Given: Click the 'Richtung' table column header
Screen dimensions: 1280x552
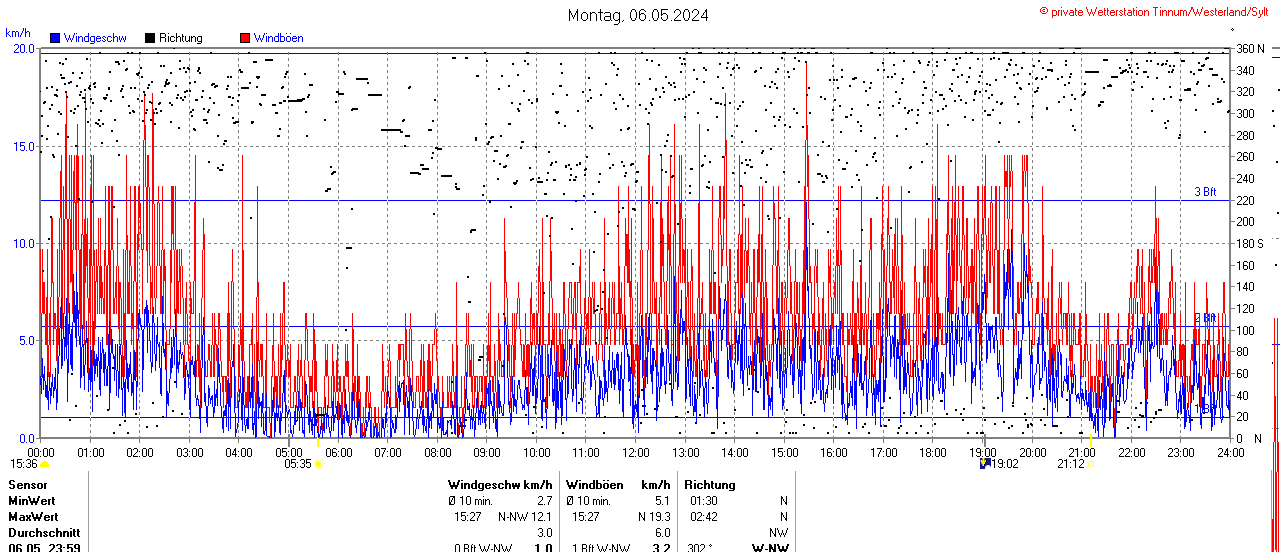Looking at the screenshot, I should (x=710, y=485).
